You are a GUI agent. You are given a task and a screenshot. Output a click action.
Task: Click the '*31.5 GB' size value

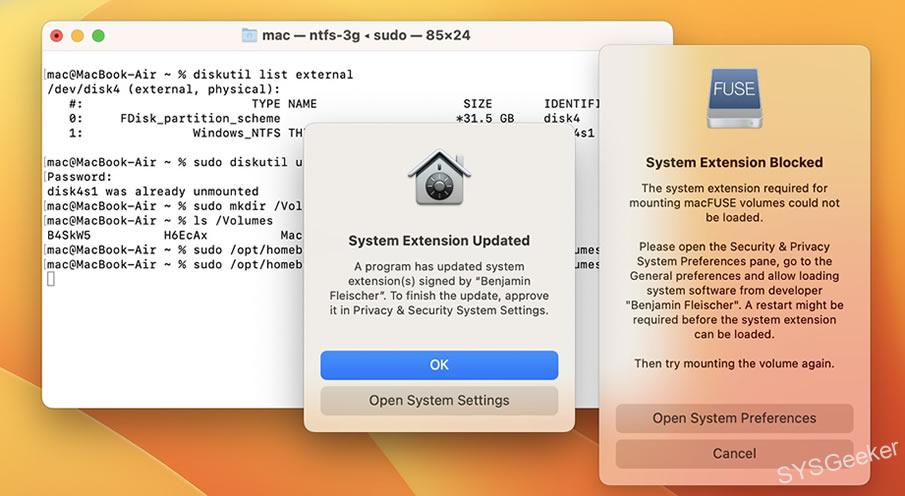click(485, 118)
